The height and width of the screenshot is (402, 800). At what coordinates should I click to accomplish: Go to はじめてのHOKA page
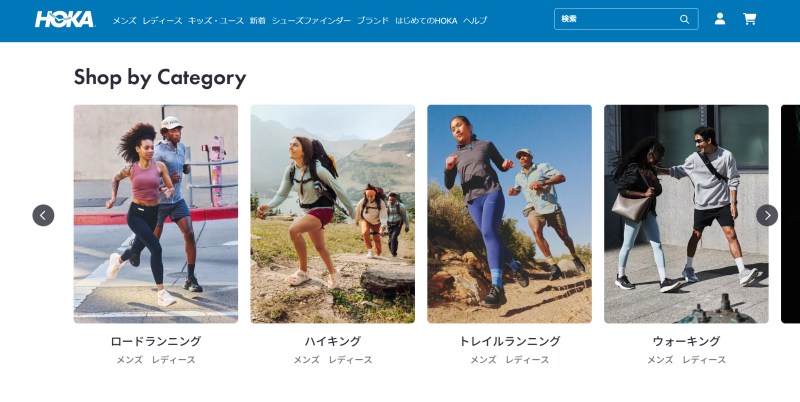(426, 20)
